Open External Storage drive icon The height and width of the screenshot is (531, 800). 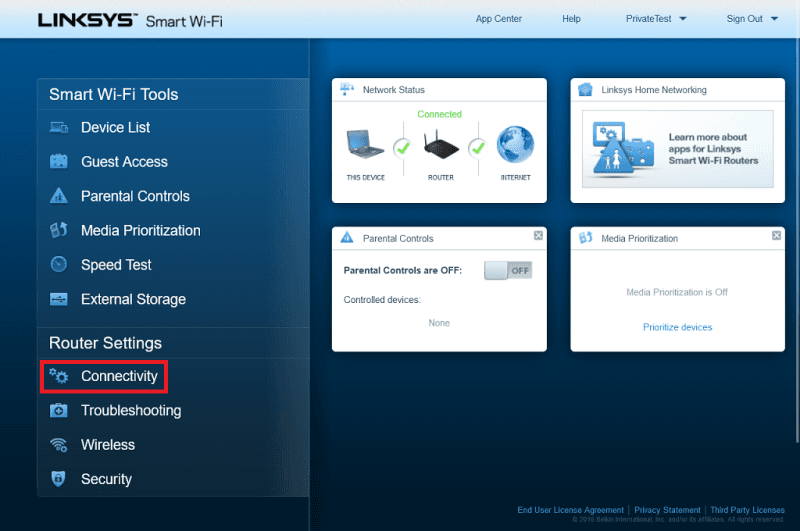pos(59,299)
